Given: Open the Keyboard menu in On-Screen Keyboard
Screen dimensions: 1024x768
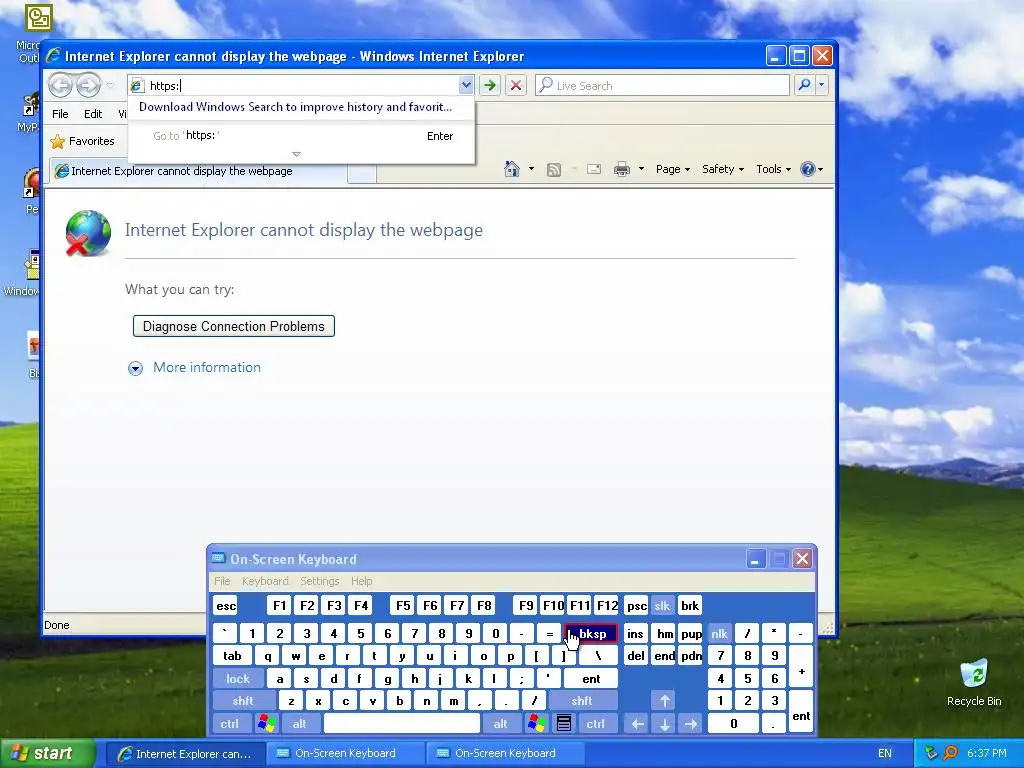Looking at the screenshot, I should (x=265, y=581).
